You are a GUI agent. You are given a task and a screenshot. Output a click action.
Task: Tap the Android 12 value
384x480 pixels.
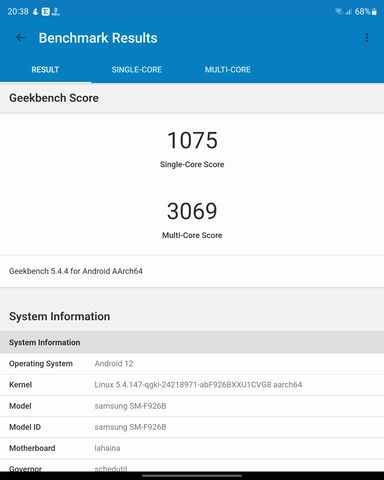[114, 364]
